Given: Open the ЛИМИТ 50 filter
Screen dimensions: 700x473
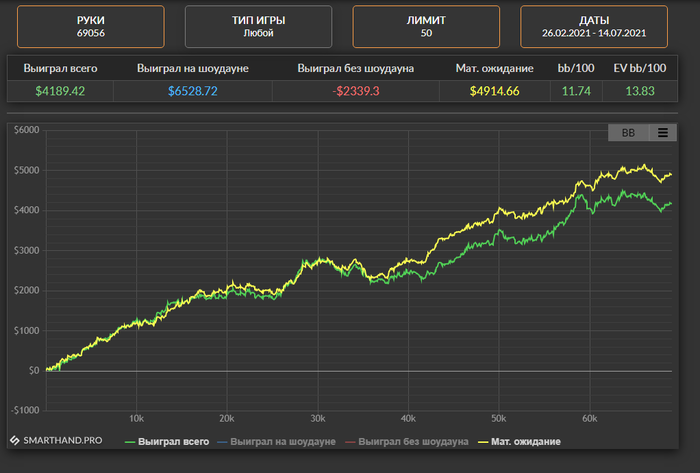Looking at the screenshot, I should (x=426, y=26).
